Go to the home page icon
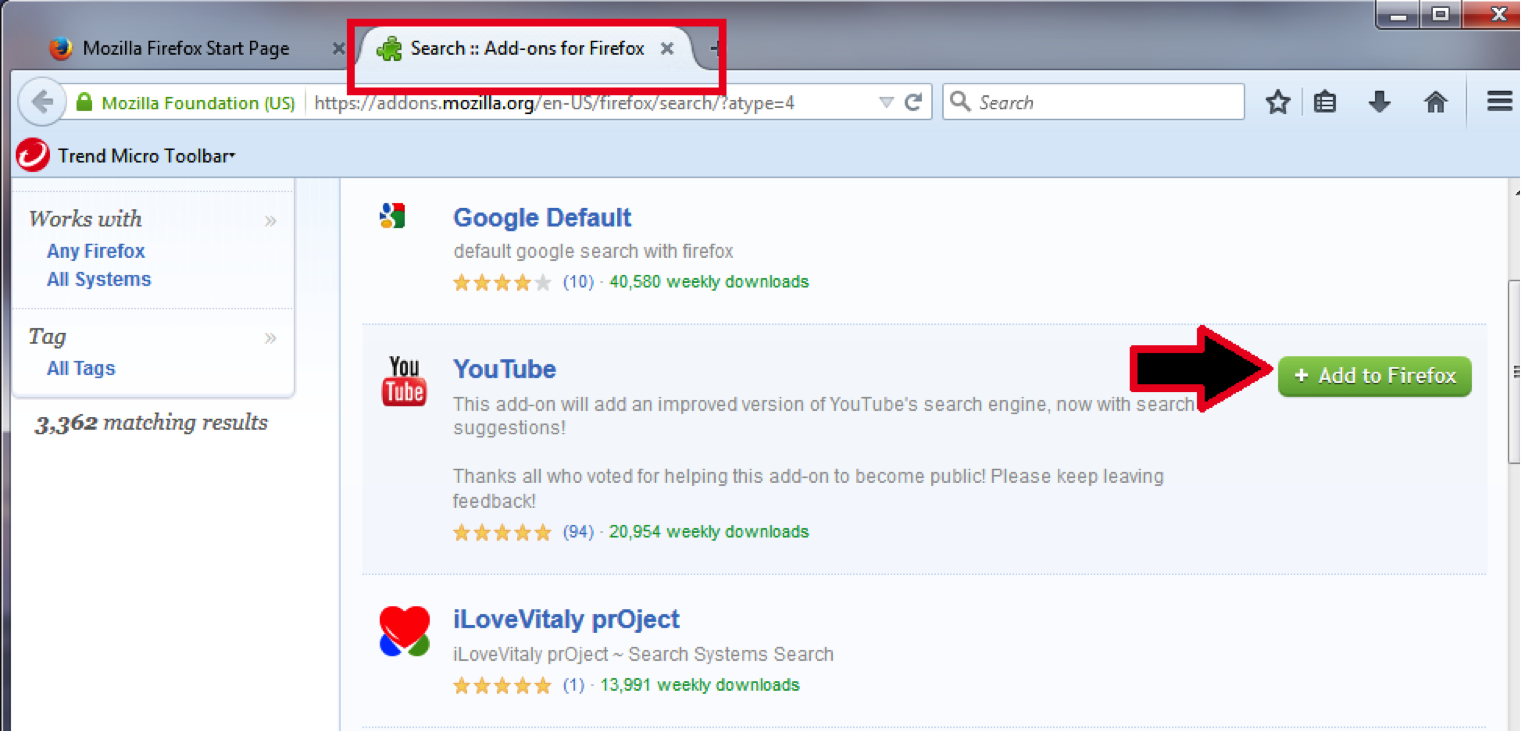Screen dimensions: 1521x732 coord(1436,102)
